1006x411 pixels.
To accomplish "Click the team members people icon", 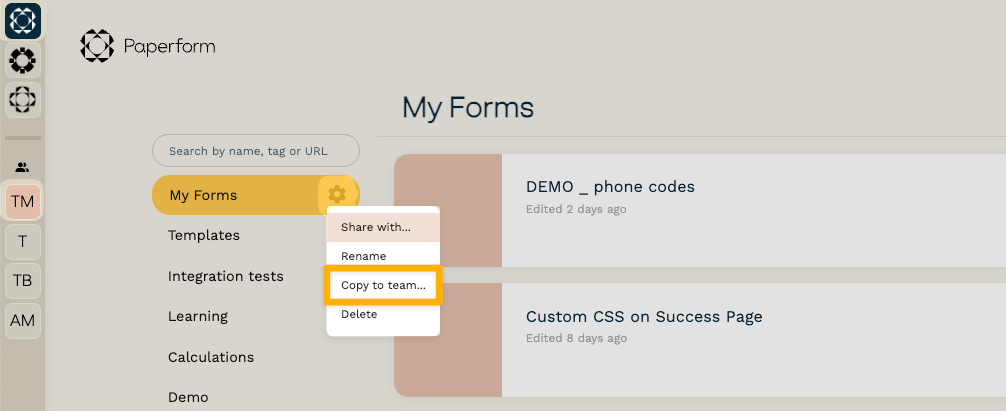I will (x=22, y=167).
